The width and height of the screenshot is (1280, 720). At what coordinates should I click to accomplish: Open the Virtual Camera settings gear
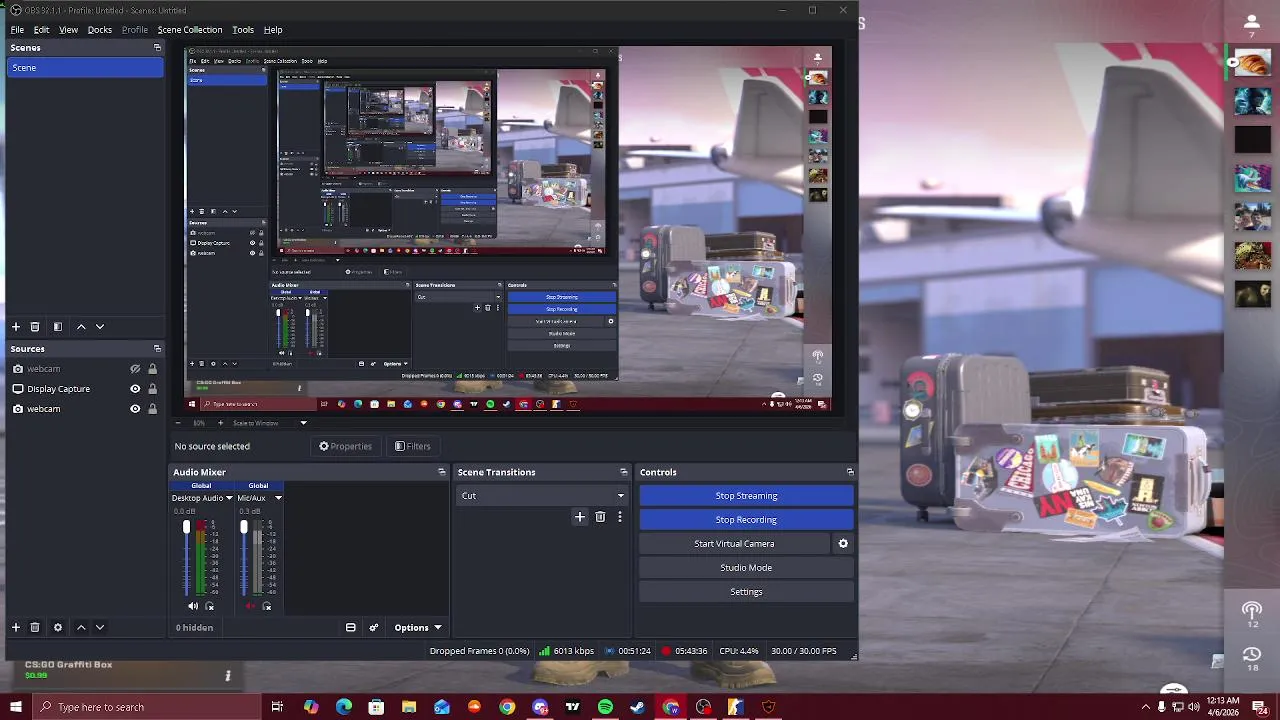(843, 544)
